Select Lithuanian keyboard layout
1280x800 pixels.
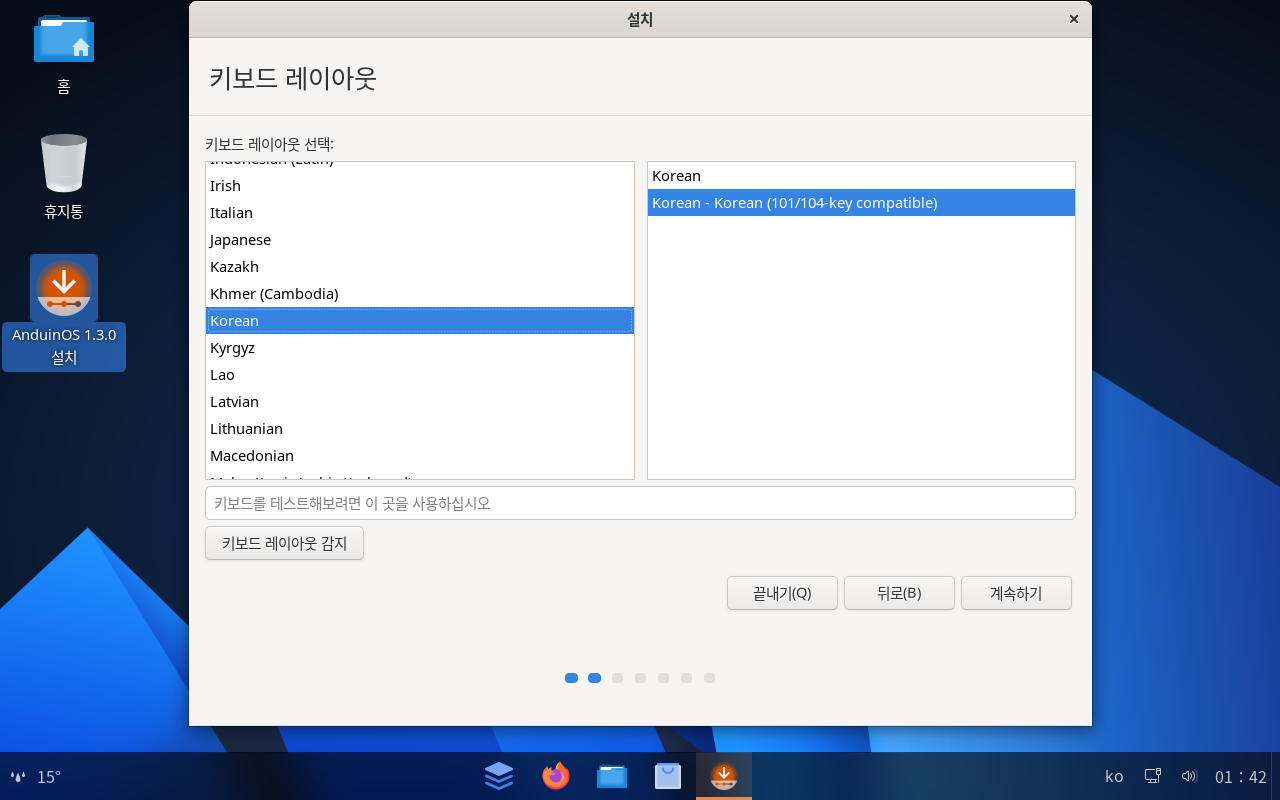420,429
